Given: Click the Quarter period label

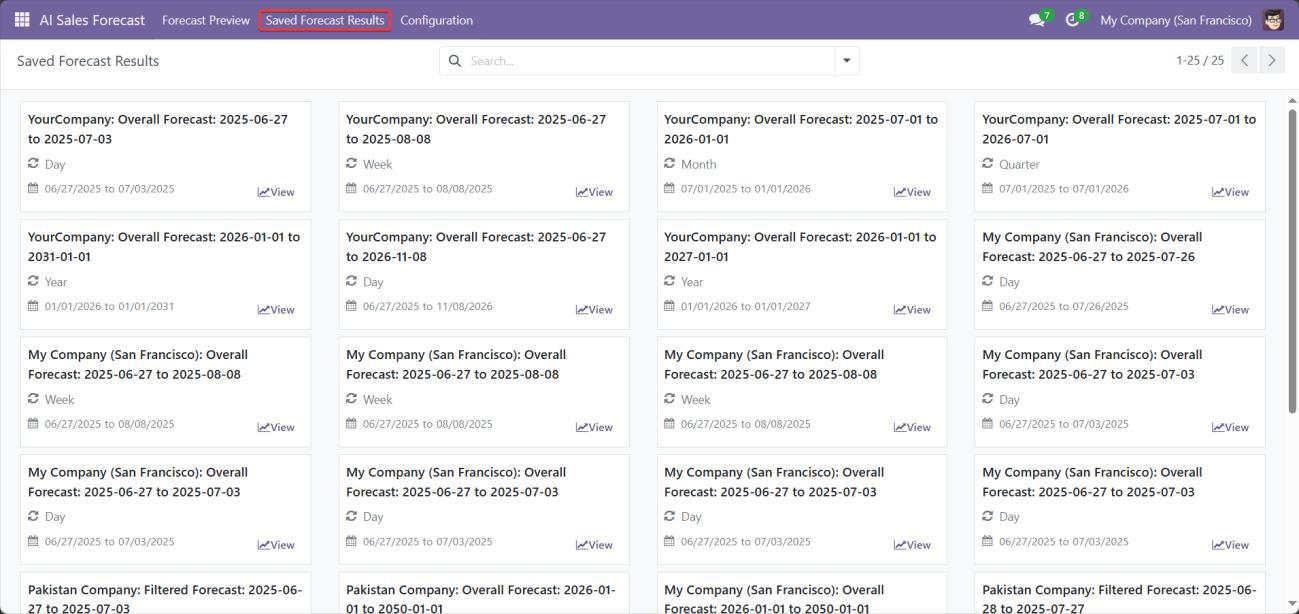Looking at the screenshot, I should (x=1019, y=164).
